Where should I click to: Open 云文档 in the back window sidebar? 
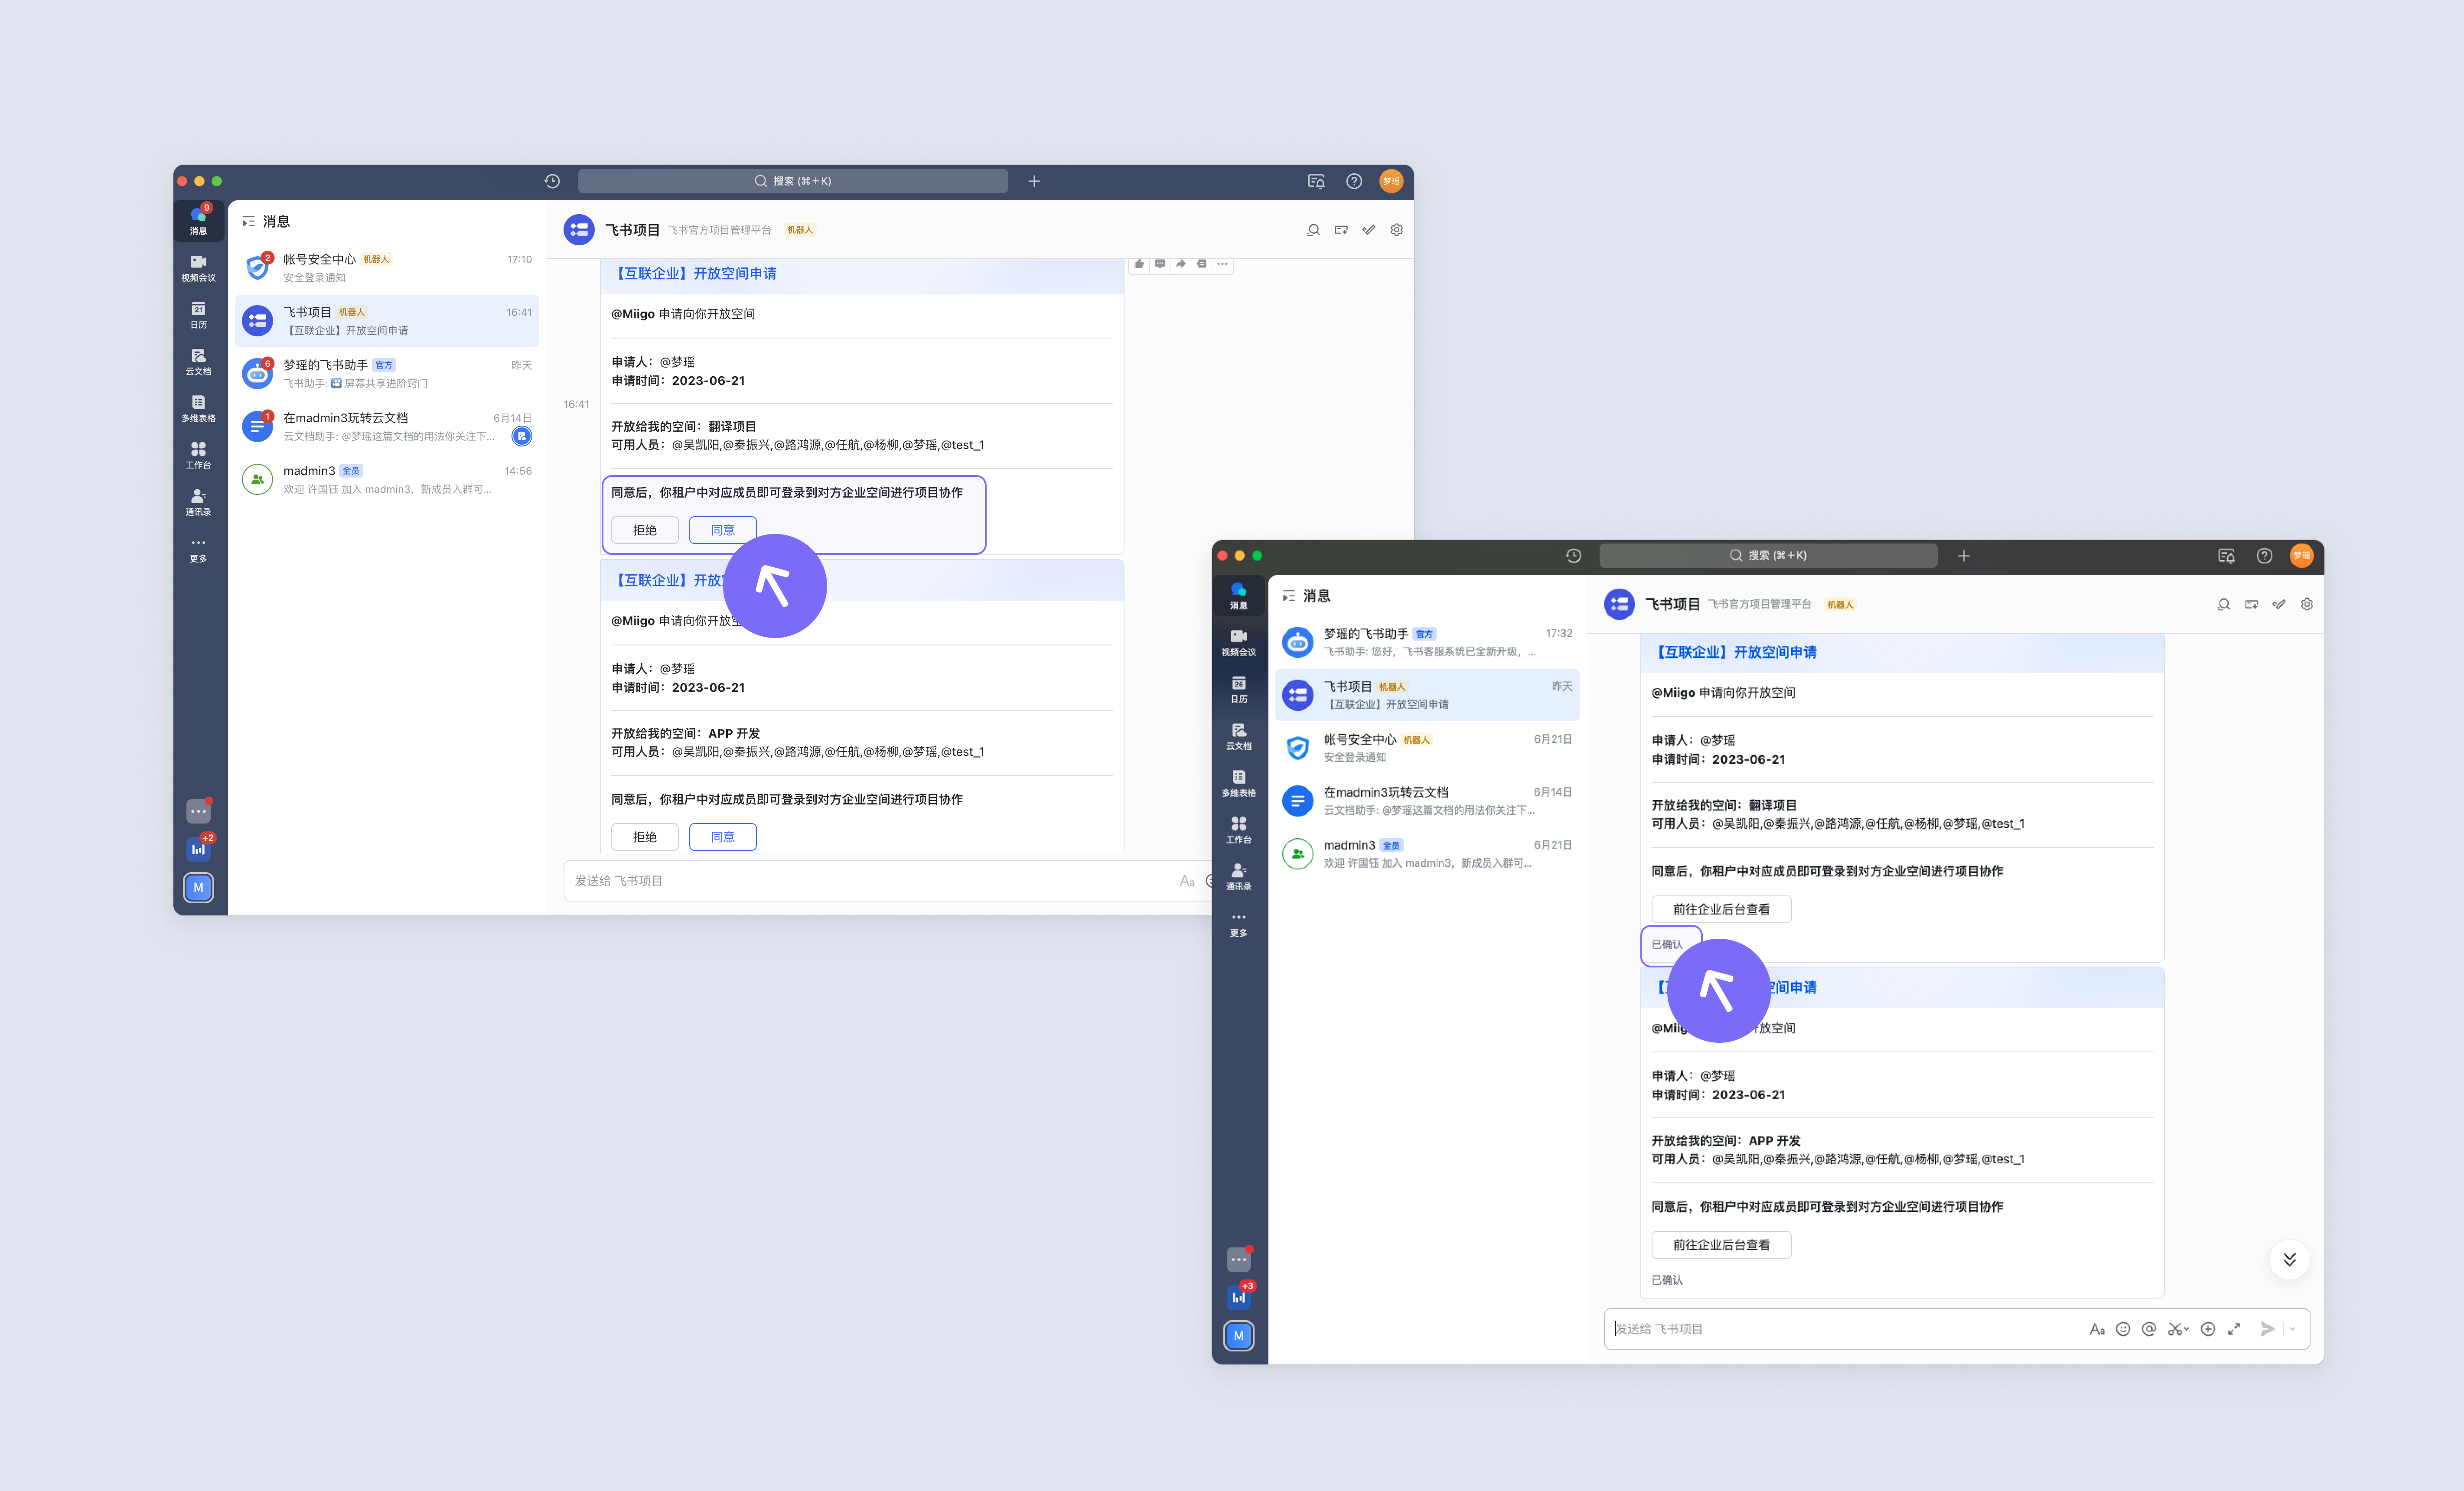198,362
